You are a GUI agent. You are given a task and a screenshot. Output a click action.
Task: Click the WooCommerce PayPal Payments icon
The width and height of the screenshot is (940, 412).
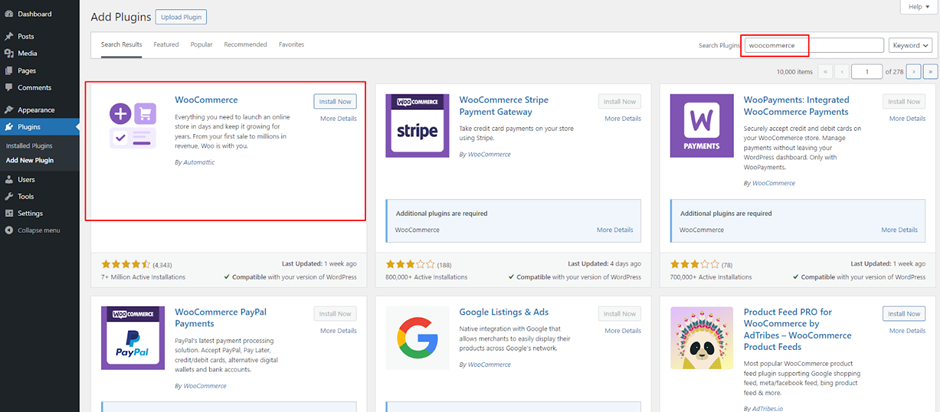click(x=132, y=338)
